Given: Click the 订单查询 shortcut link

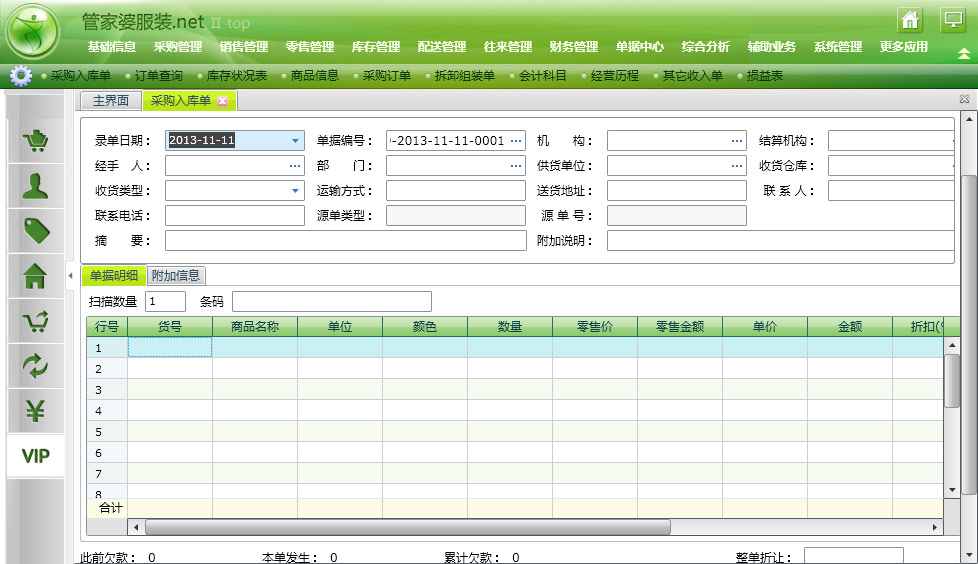Looking at the screenshot, I should (x=158, y=76).
